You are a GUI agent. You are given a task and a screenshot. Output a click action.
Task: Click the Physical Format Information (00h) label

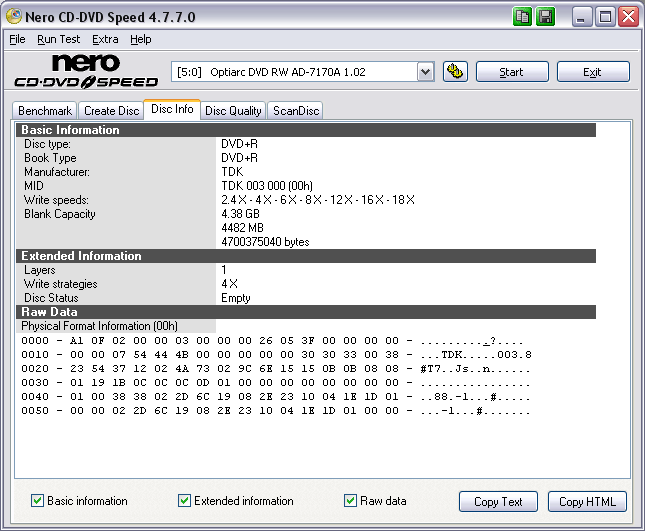coord(100,326)
